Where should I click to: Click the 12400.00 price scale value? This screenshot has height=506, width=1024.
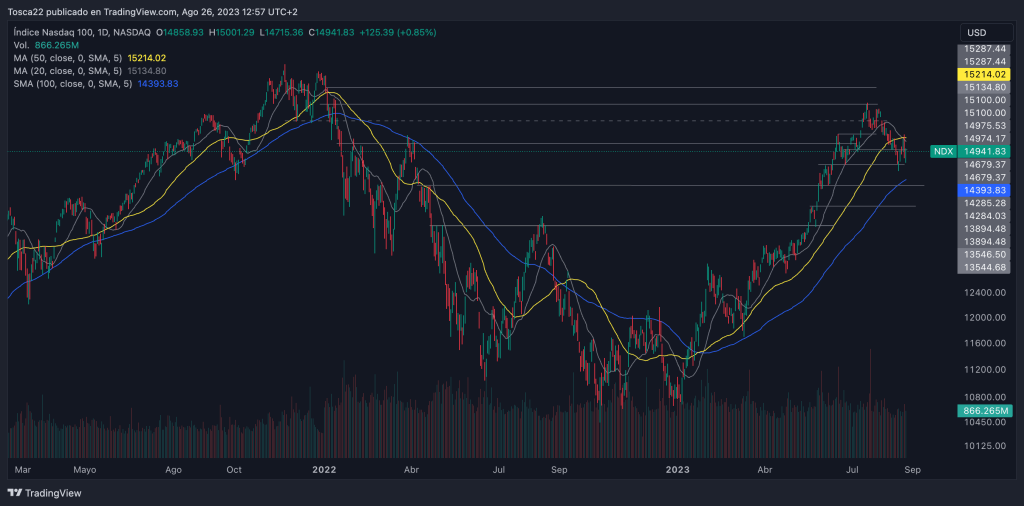pos(986,293)
